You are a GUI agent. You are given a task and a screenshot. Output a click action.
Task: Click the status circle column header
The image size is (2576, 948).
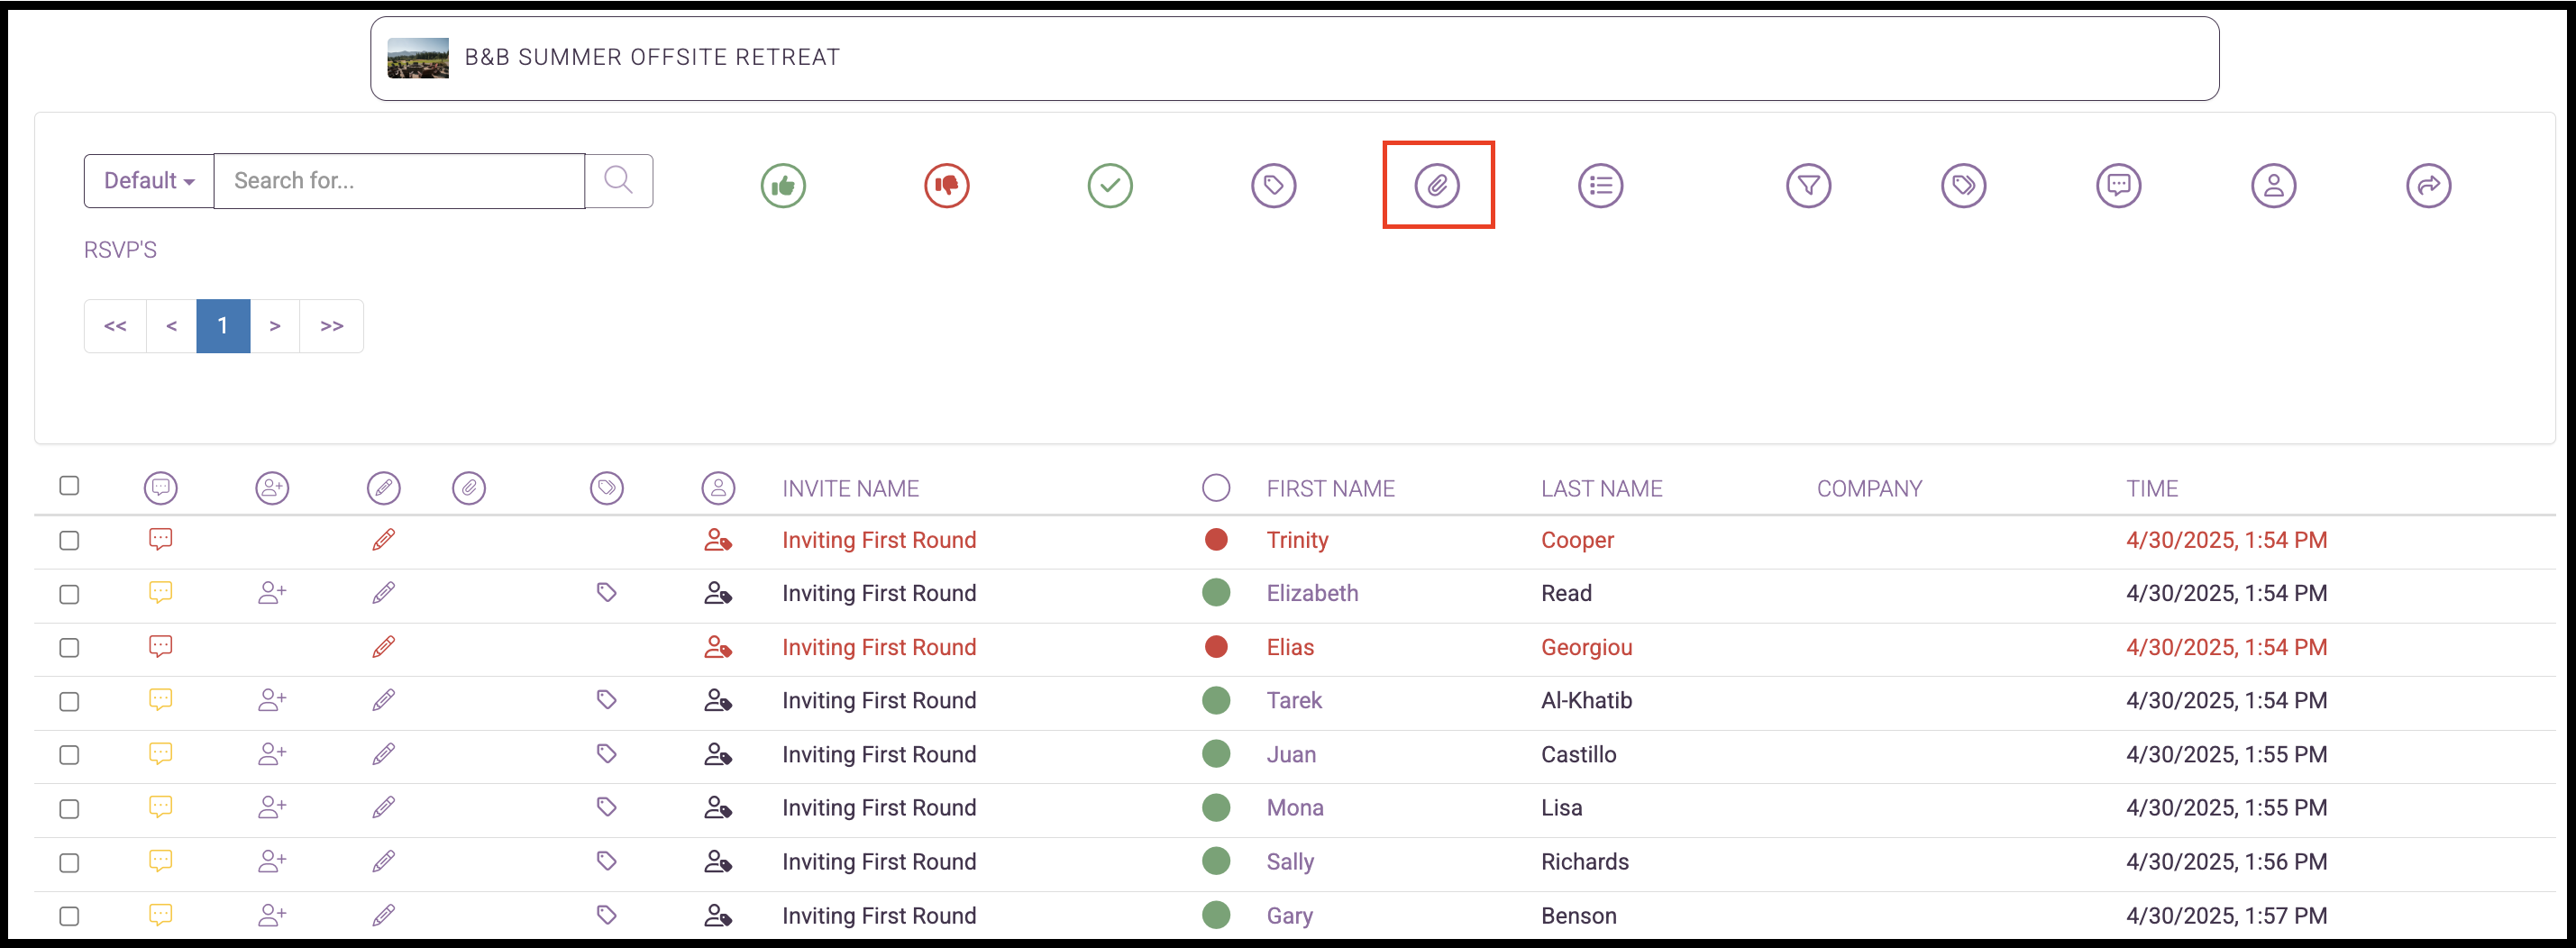(1216, 488)
